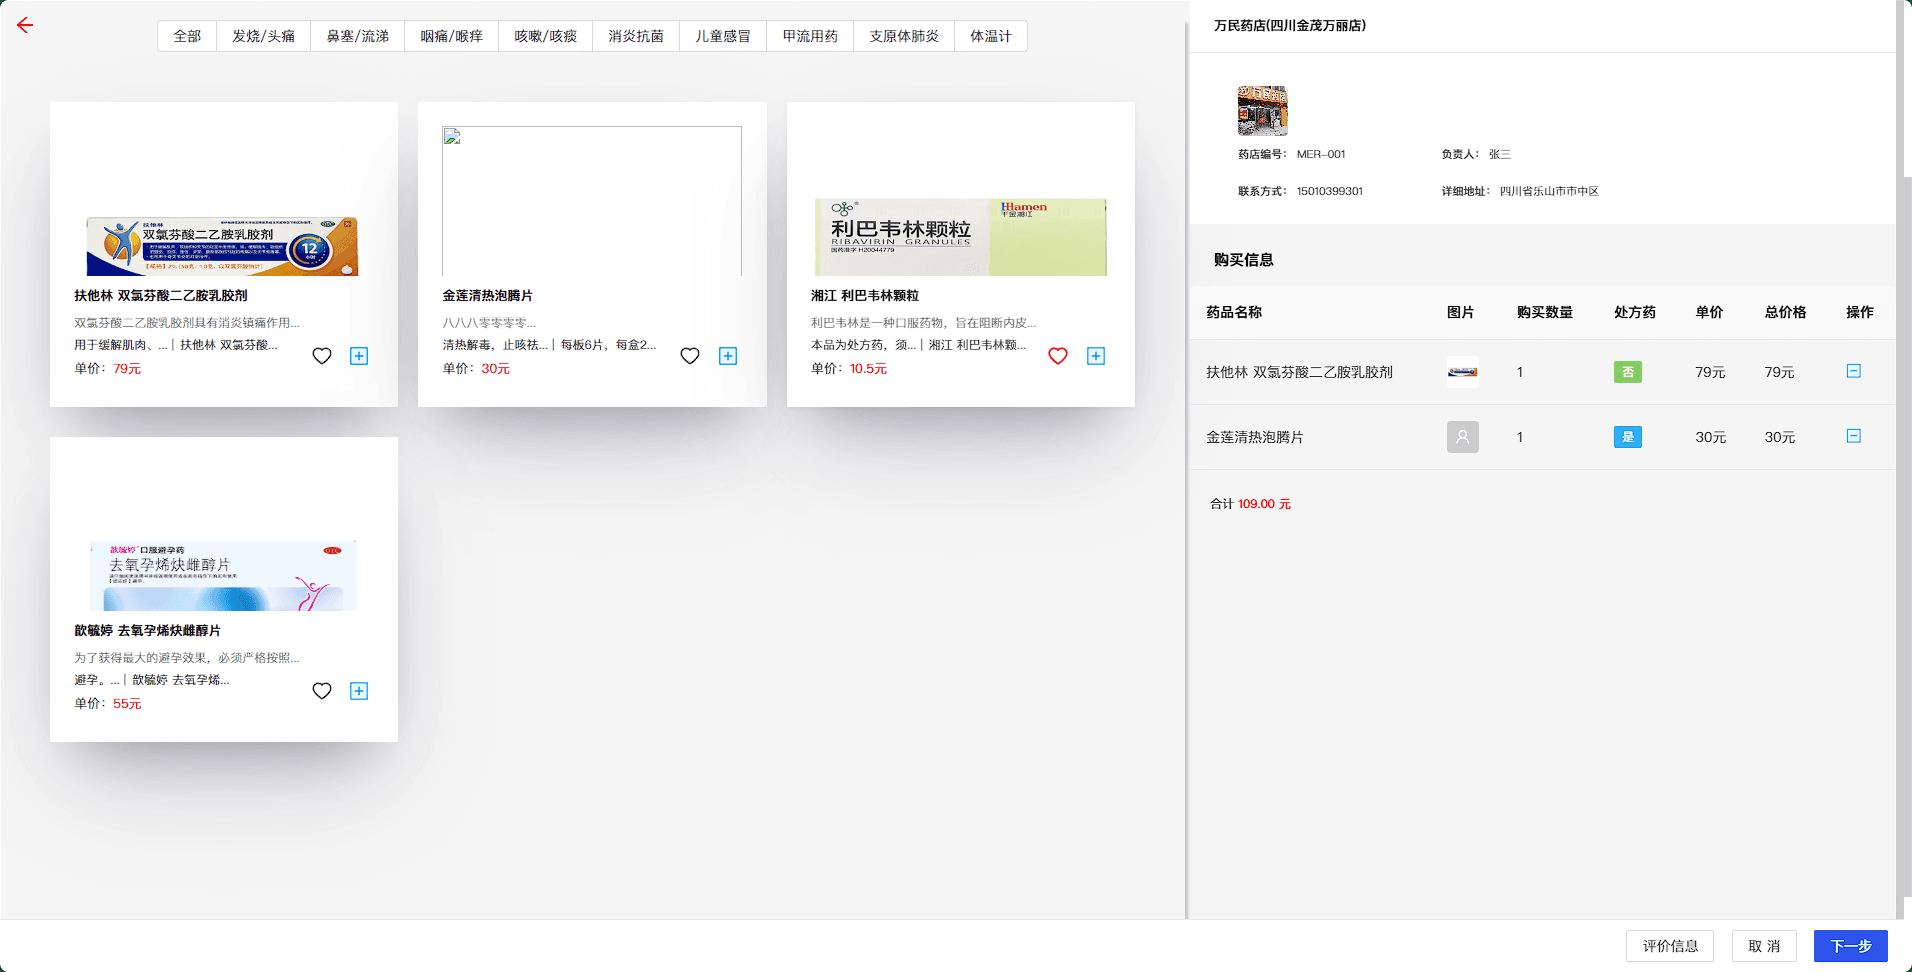Screen dimensions: 1912x972
Task: Click the red back arrow icon
Action: pos(25,26)
